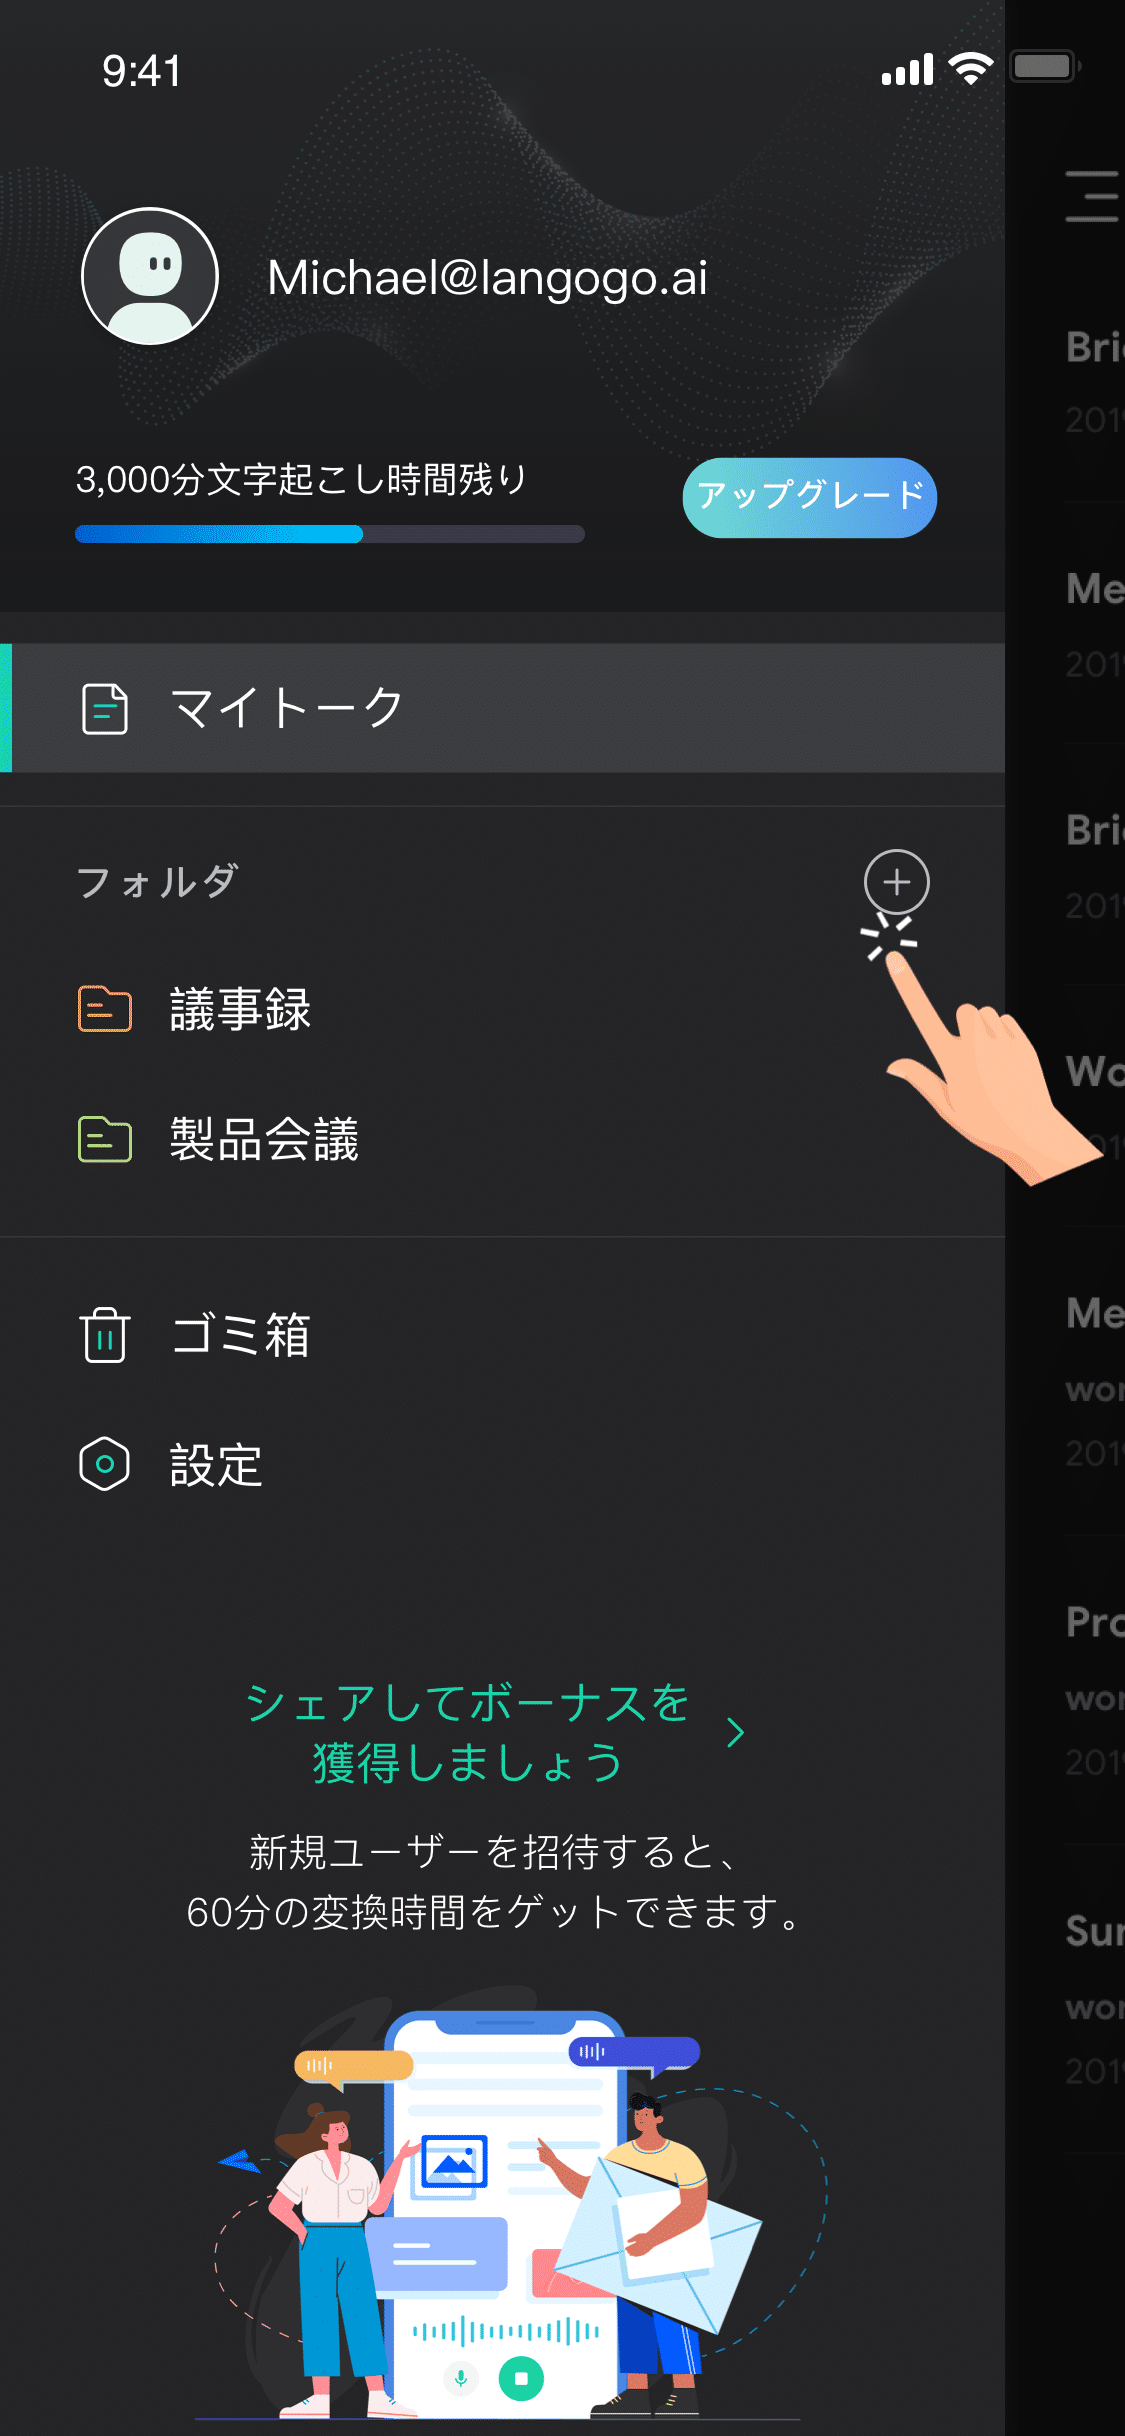Tap the ゴミ箱 trash can icon

pyautogui.click(x=105, y=1335)
